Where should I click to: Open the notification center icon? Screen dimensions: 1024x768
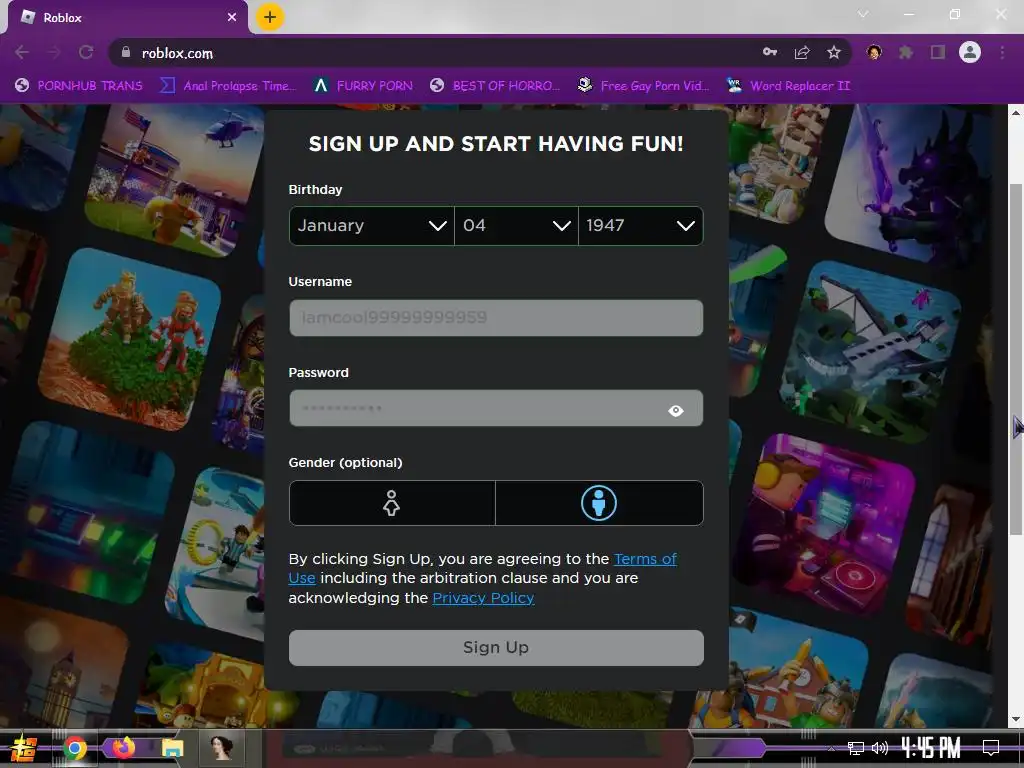click(991, 748)
